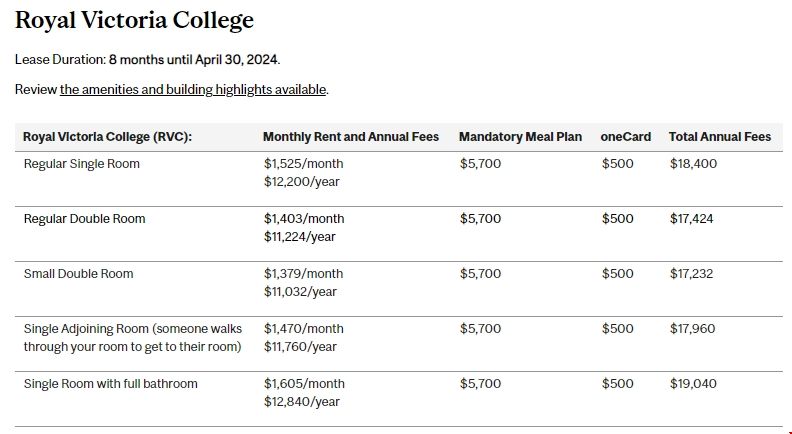Click the Total Annual Fees column header
This screenshot has width=792, height=434.
(719, 137)
